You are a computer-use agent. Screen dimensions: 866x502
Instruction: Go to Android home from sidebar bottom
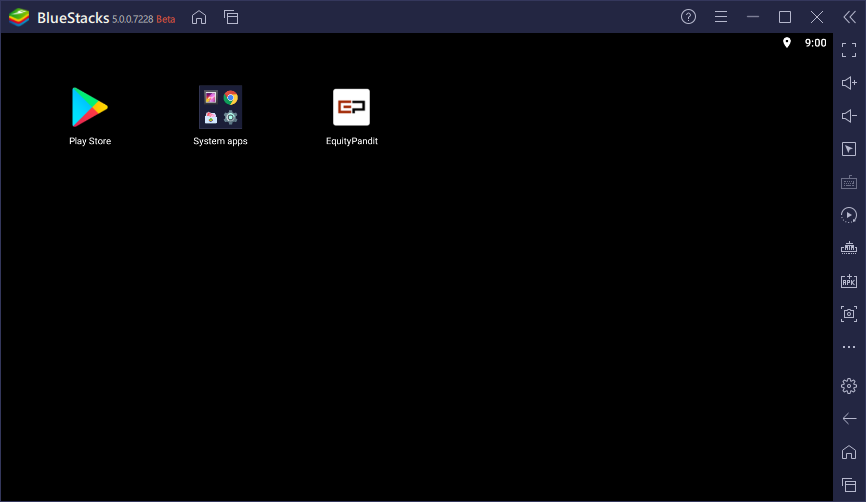849,452
